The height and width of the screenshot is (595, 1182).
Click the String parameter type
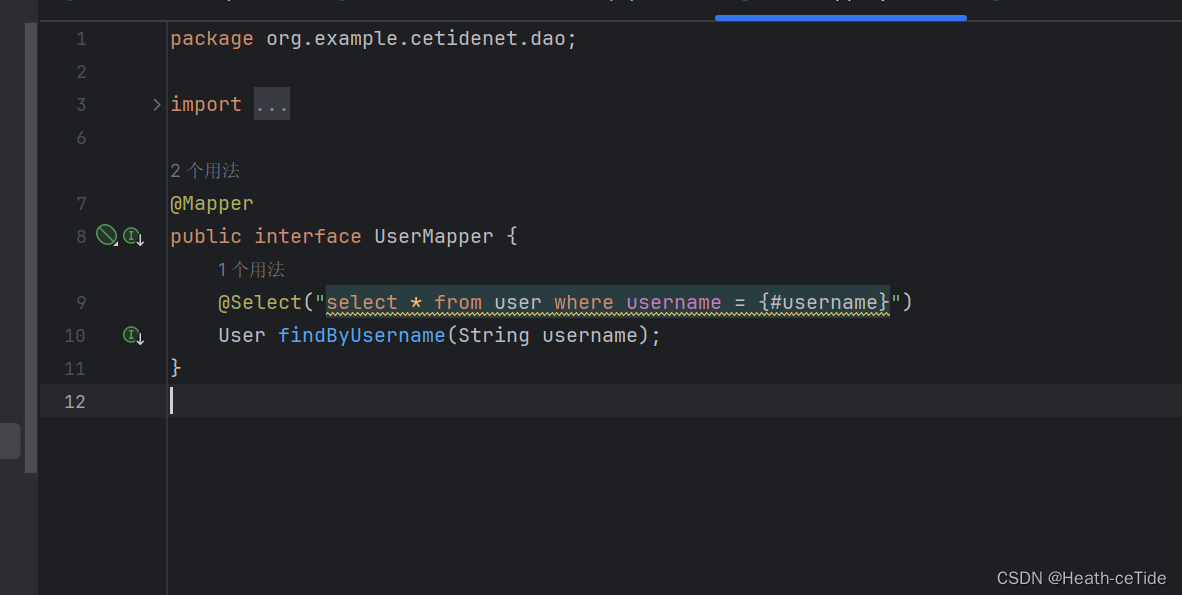(x=494, y=335)
